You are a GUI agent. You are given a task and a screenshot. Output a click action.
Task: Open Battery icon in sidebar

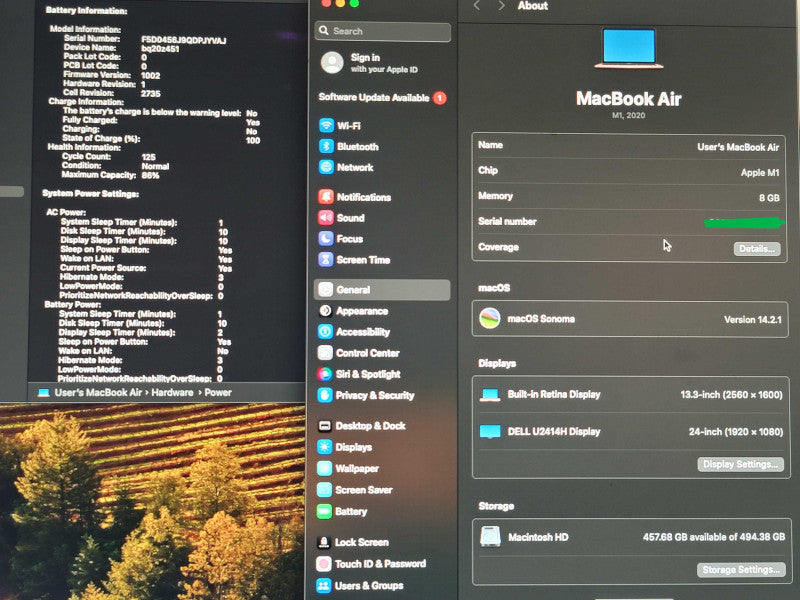pyautogui.click(x=324, y=511)
